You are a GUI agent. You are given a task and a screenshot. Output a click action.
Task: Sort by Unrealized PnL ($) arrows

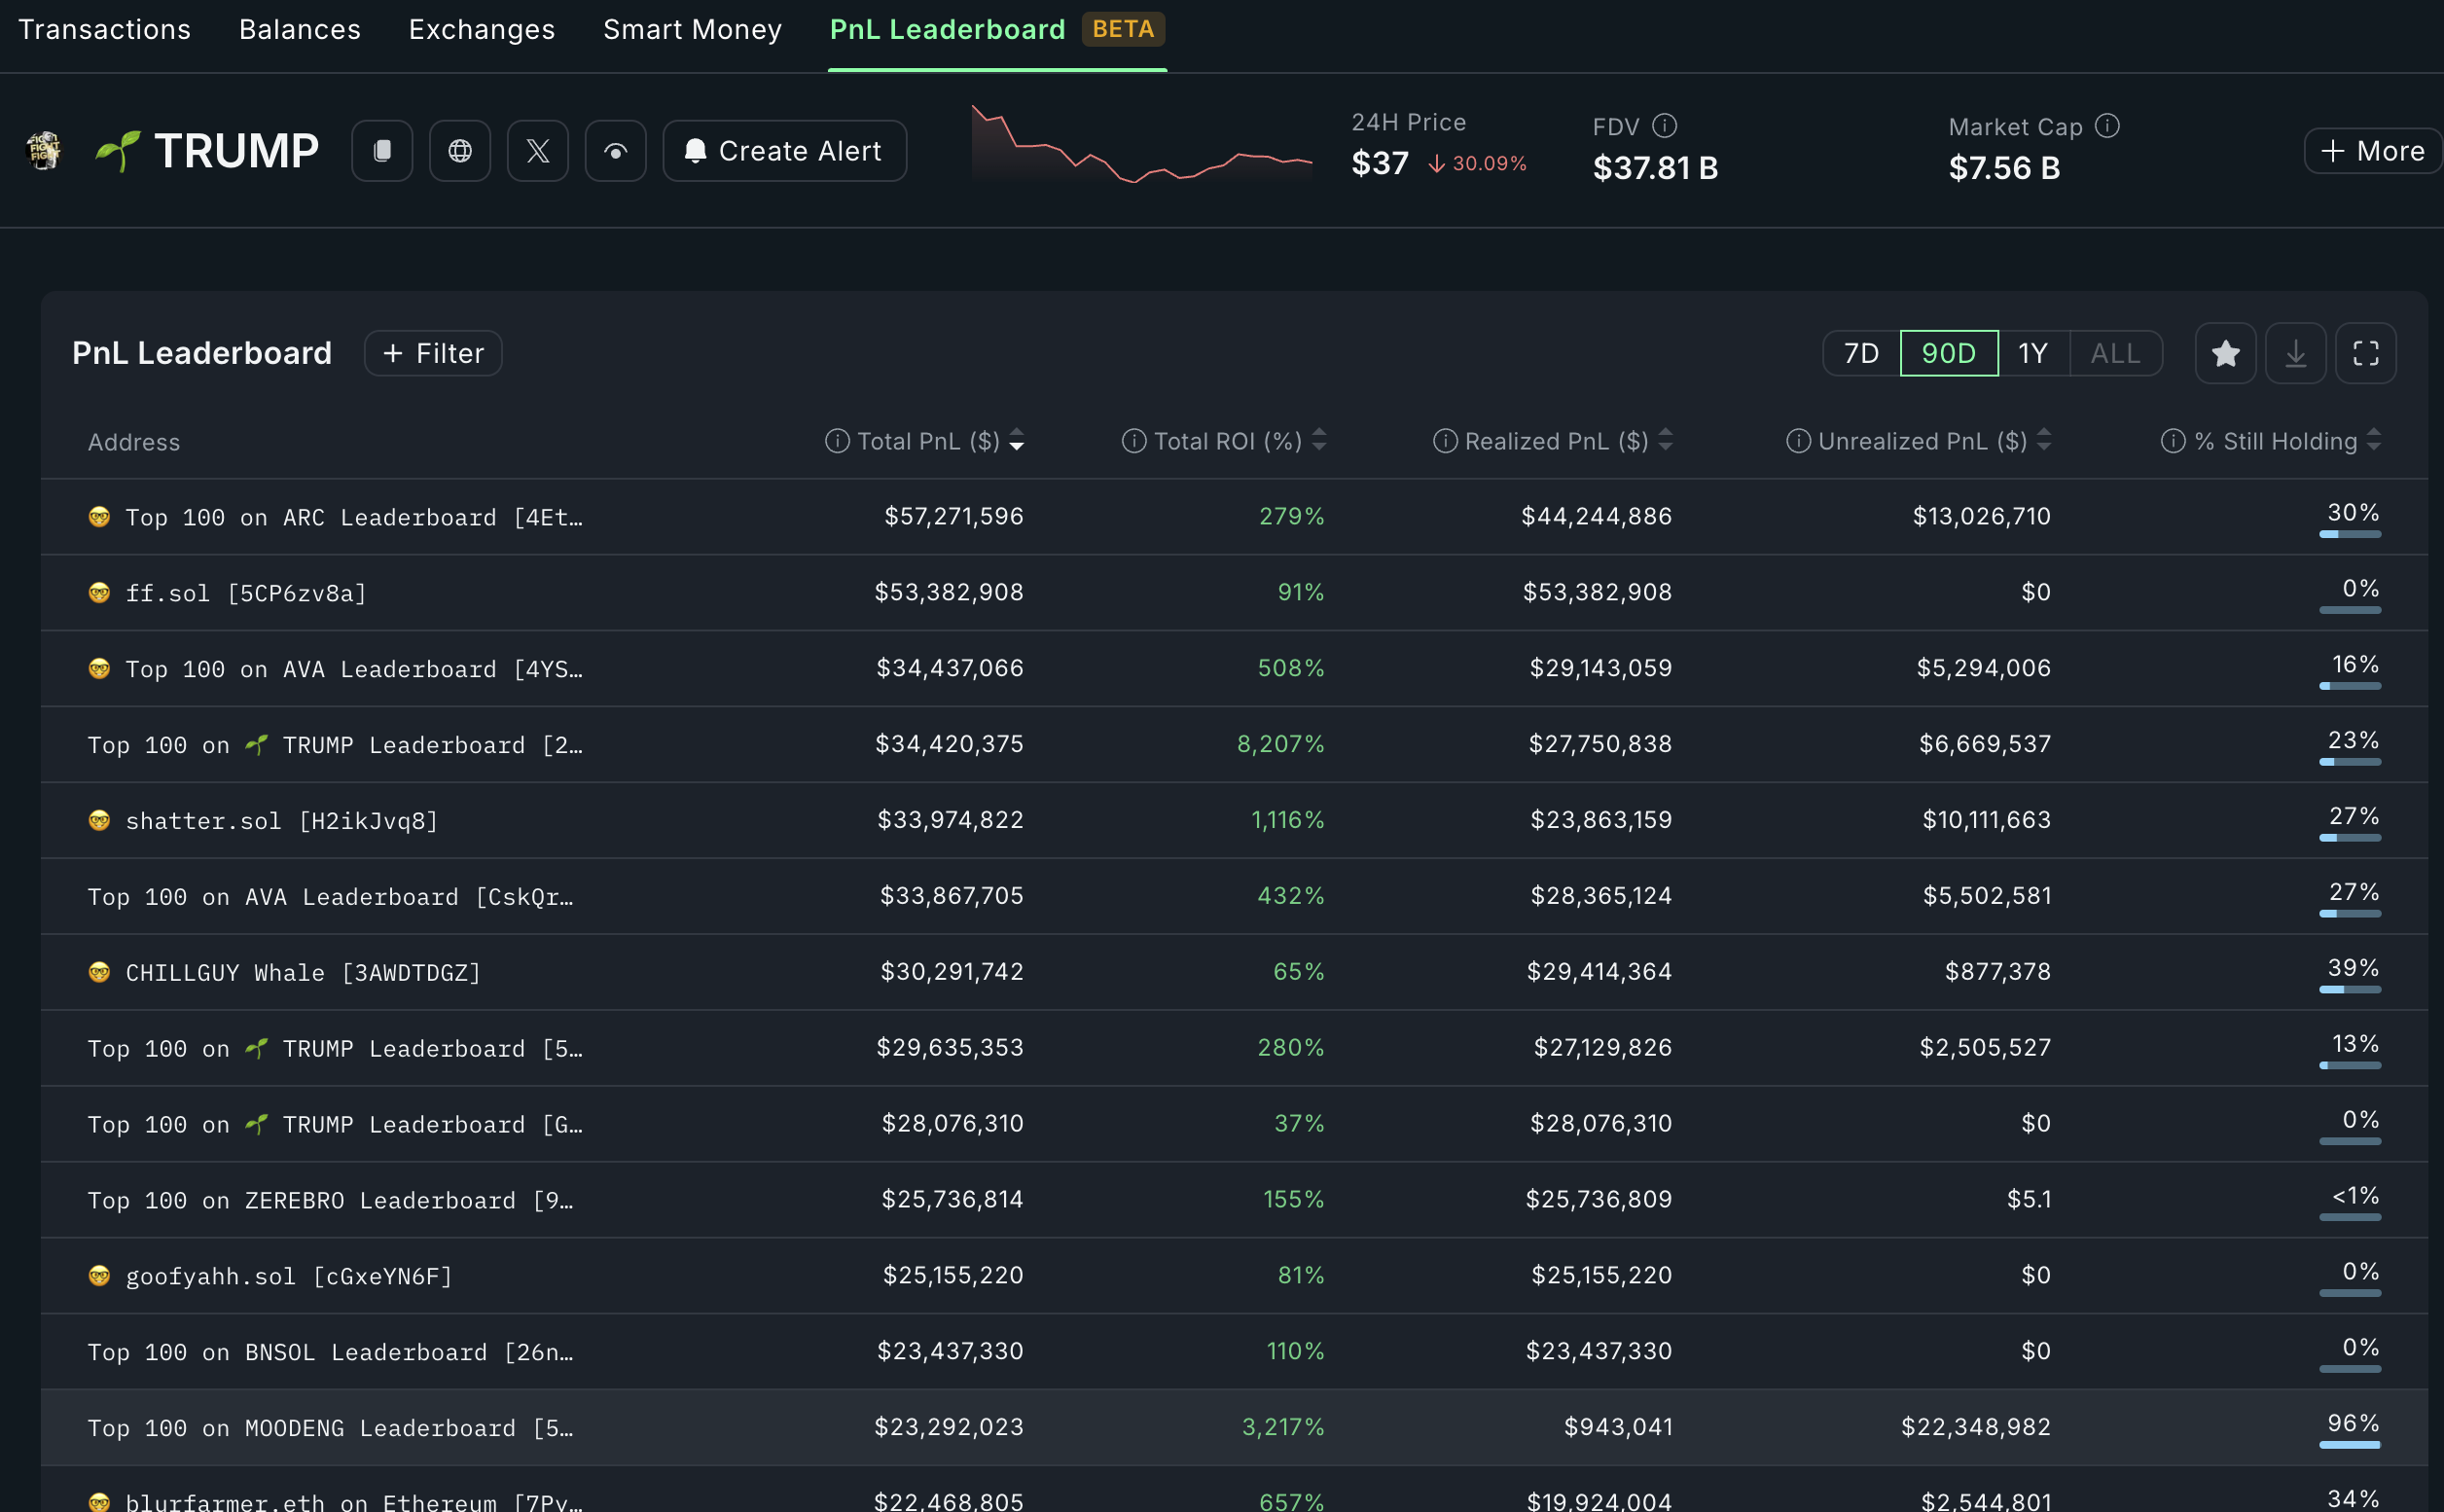point(2045,440)
